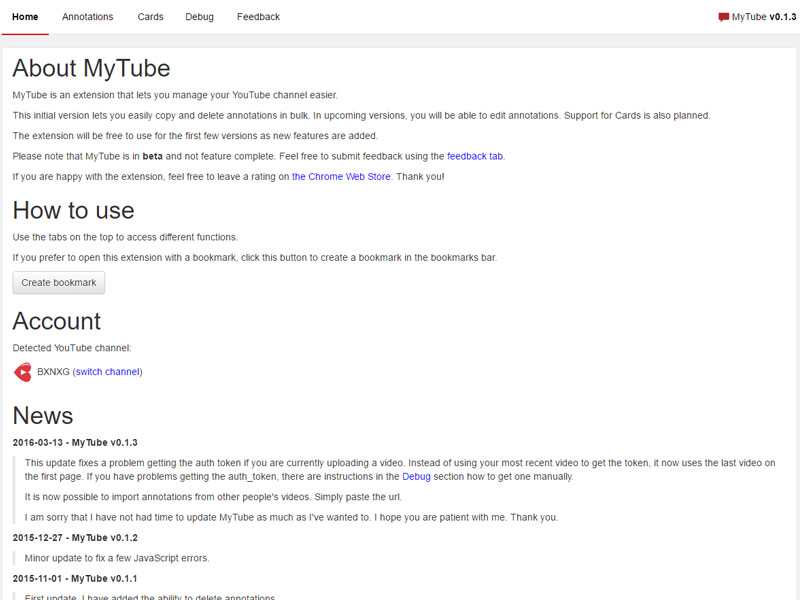
Task: Open the Feedback tab
Action: coord(258,17)
